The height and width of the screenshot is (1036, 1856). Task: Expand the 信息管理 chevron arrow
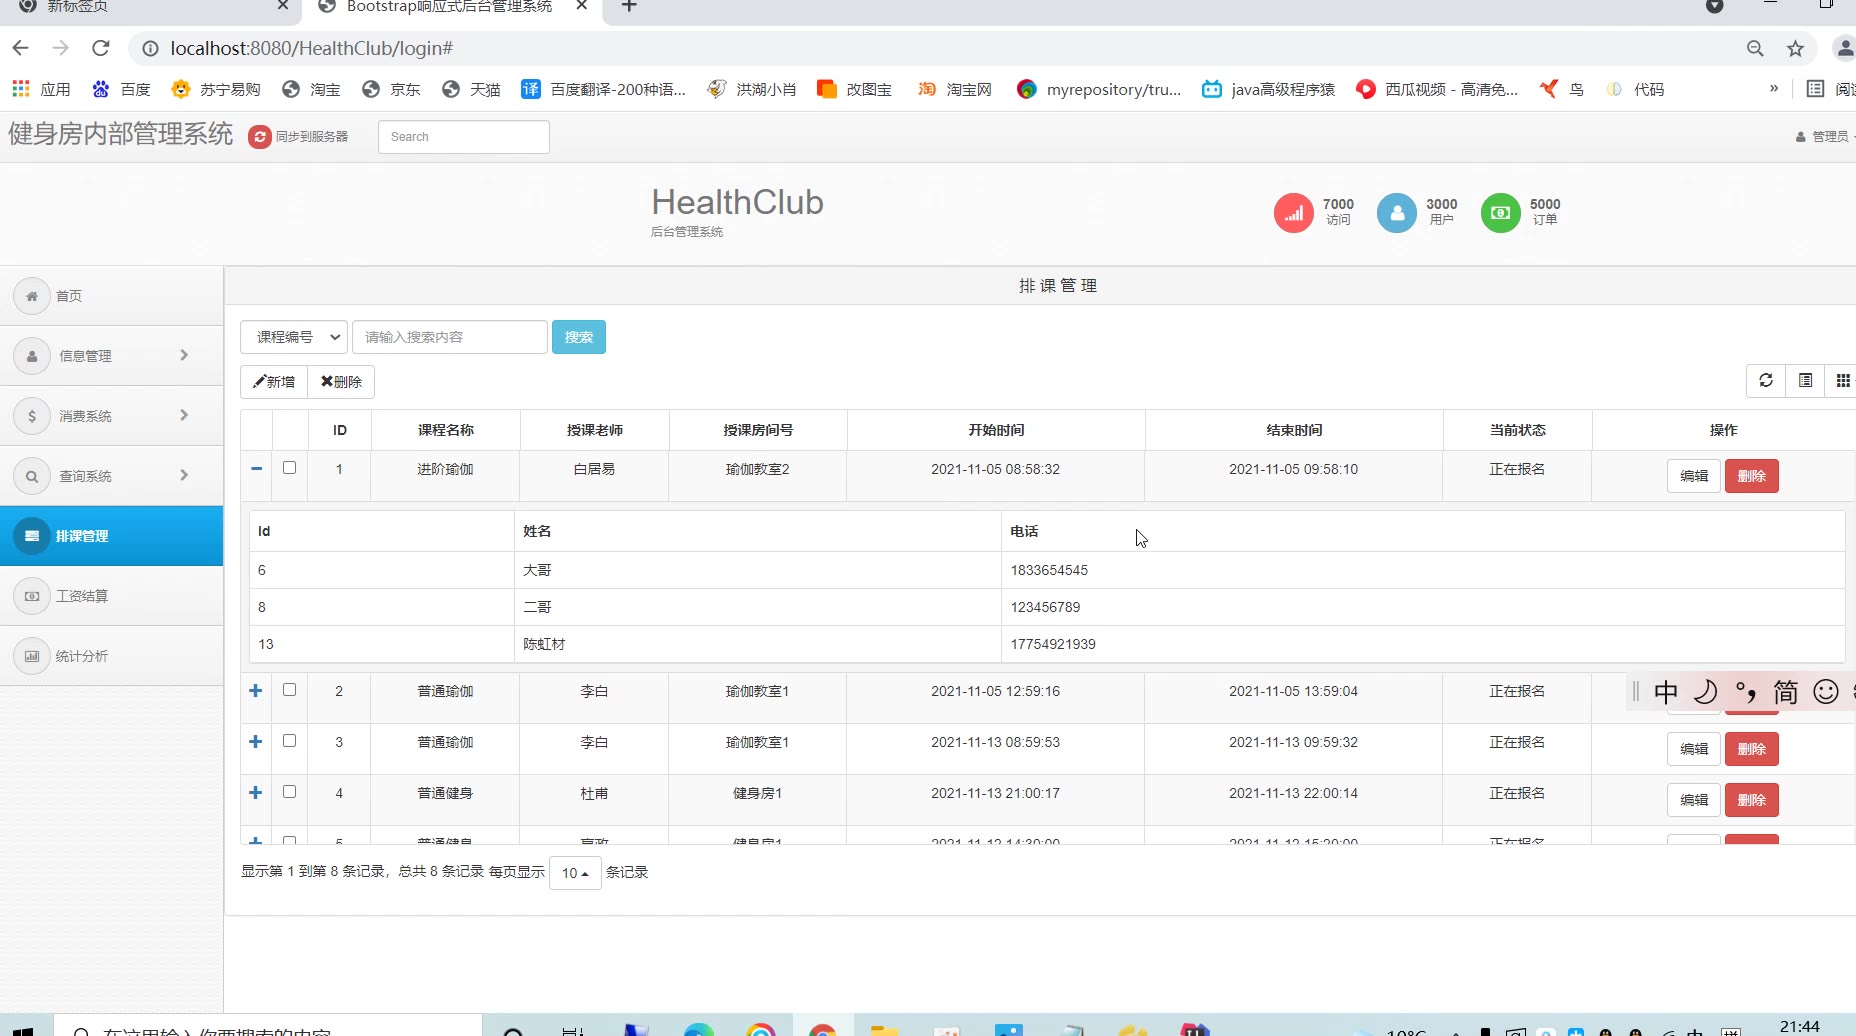(x=184, y=355)
